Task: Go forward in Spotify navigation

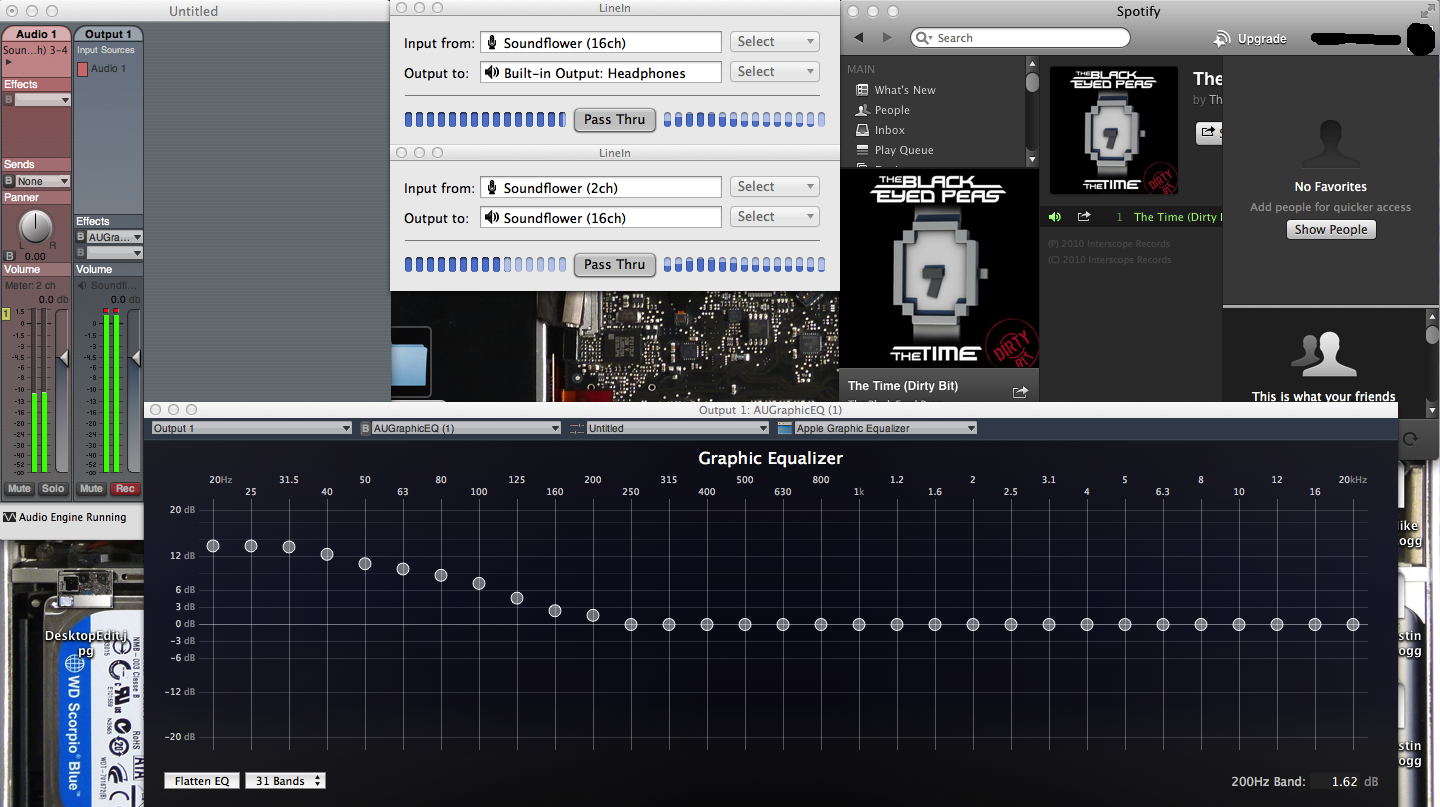Action: [x=887, y=38]
